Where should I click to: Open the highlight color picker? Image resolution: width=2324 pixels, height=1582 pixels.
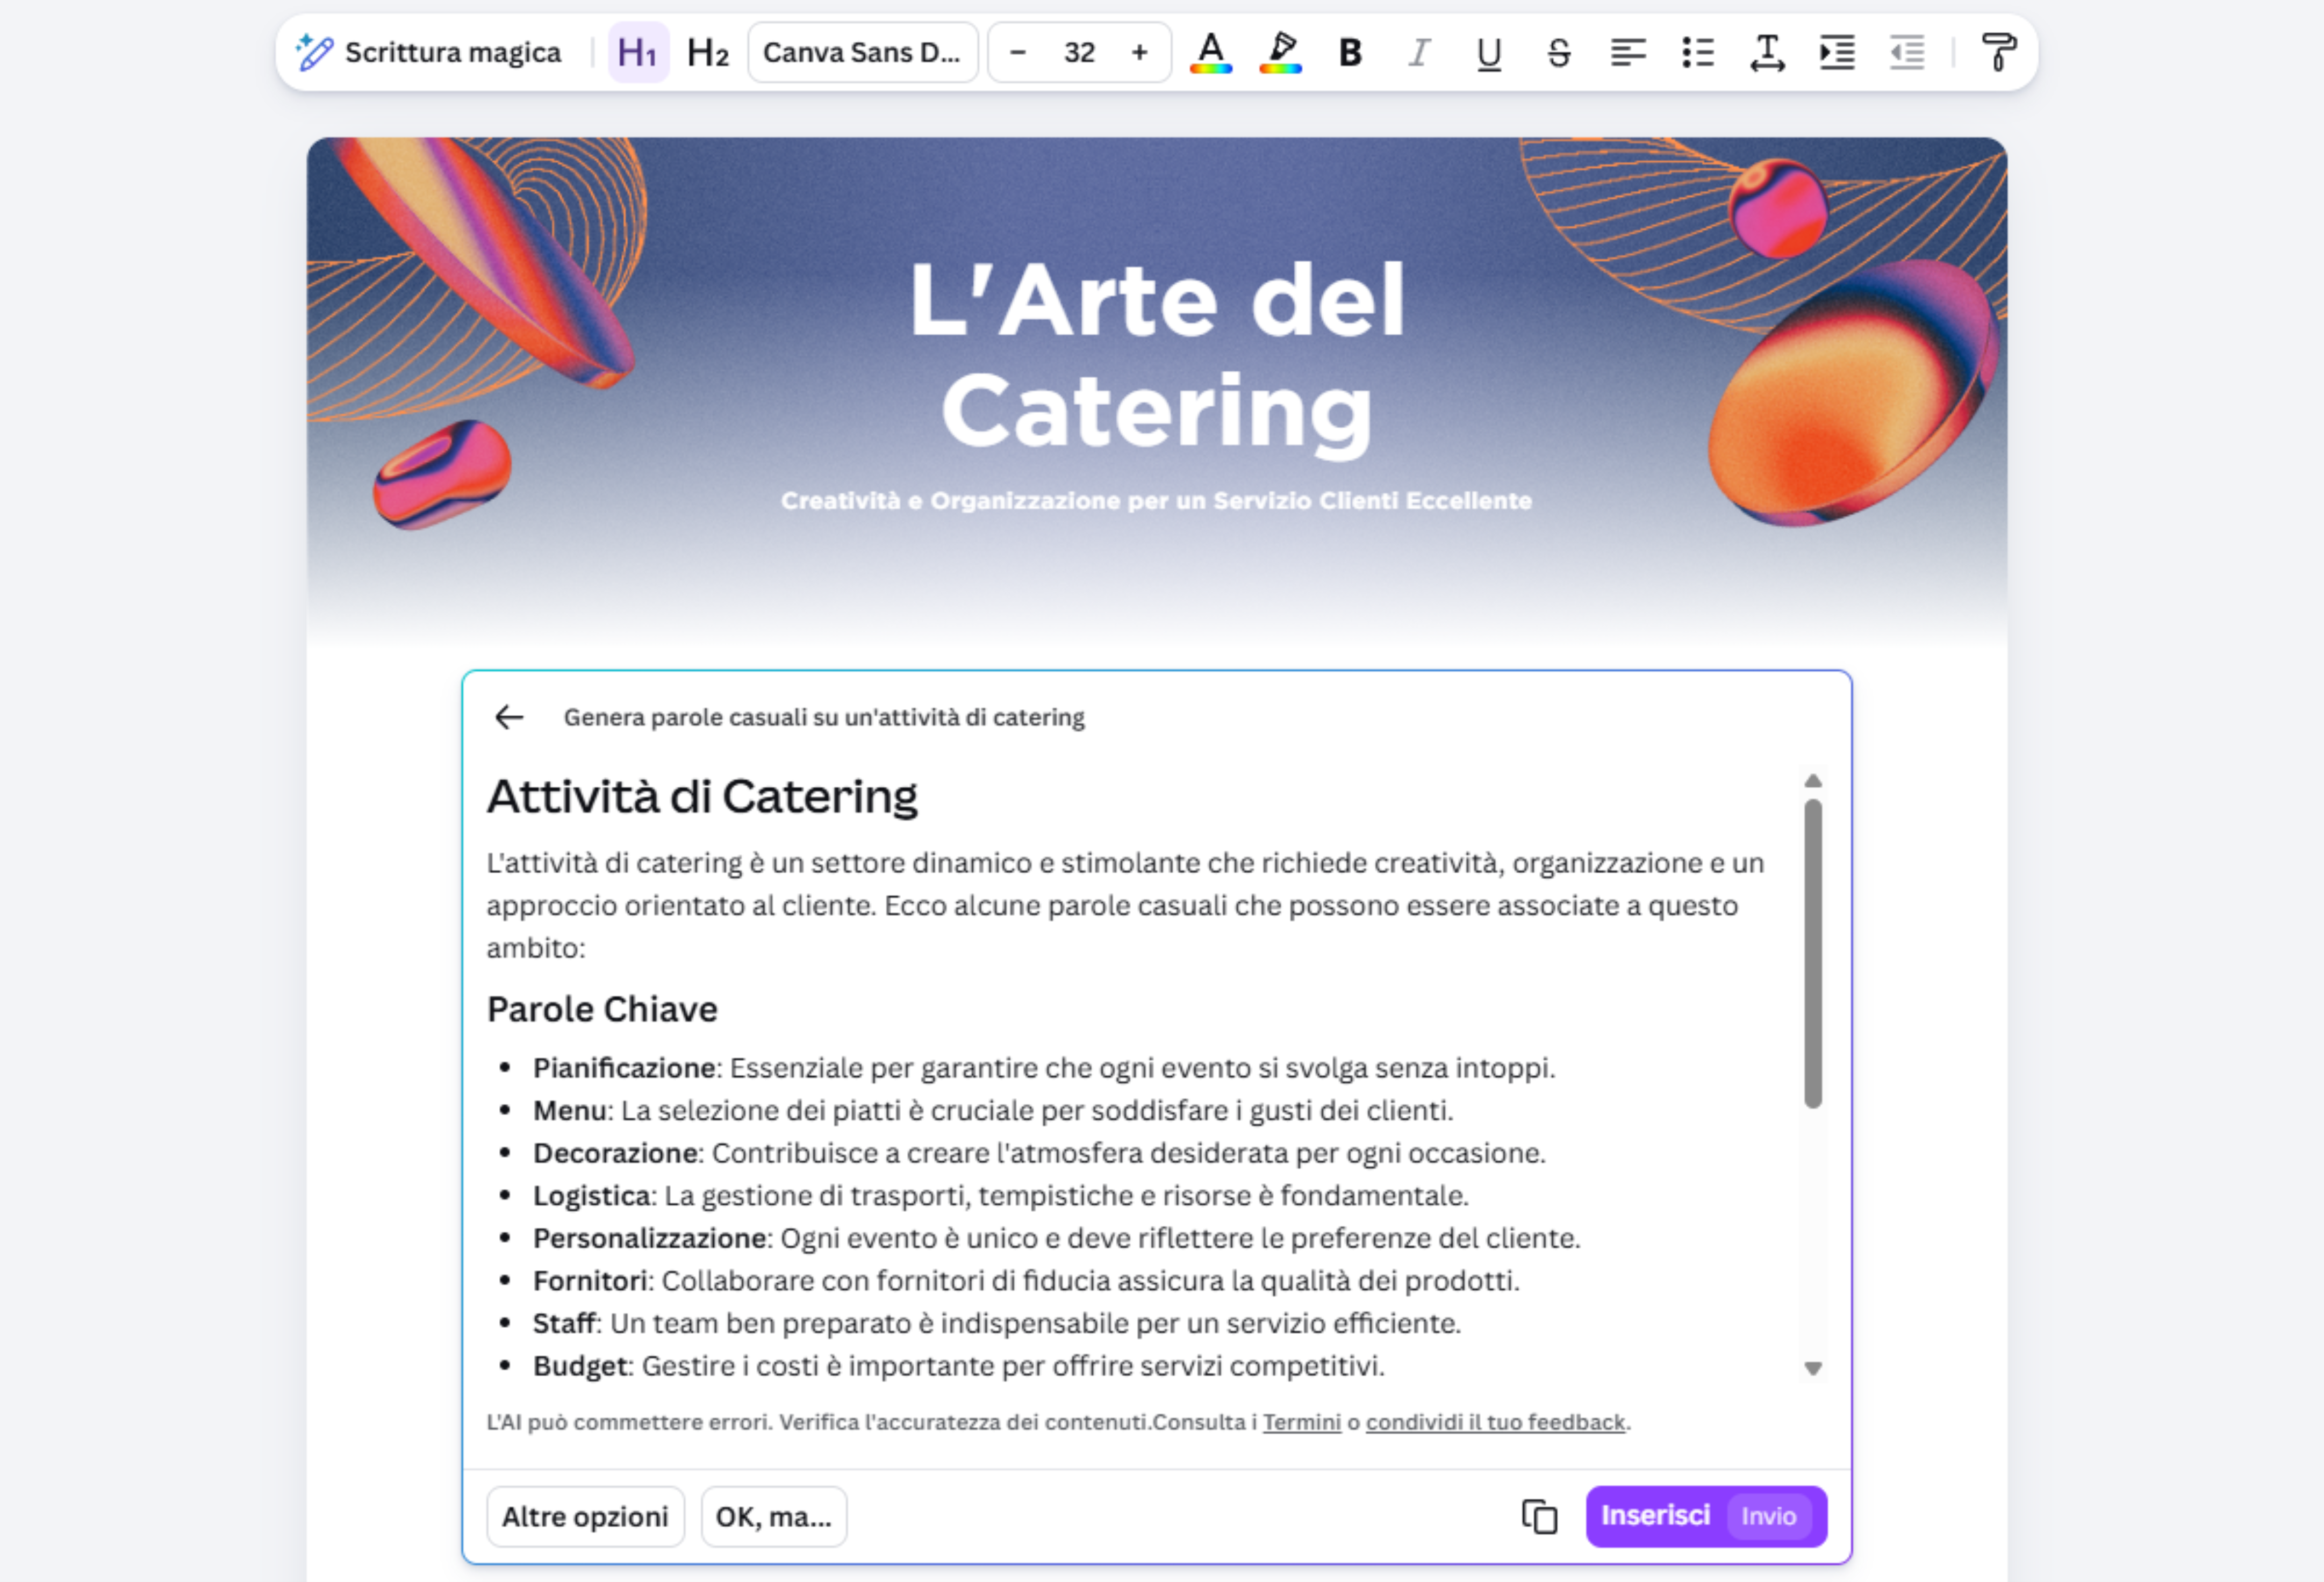pos(1280,52)
